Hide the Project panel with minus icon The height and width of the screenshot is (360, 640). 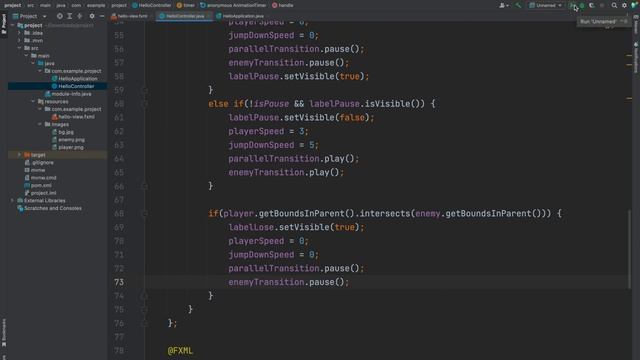coord(102,16)
